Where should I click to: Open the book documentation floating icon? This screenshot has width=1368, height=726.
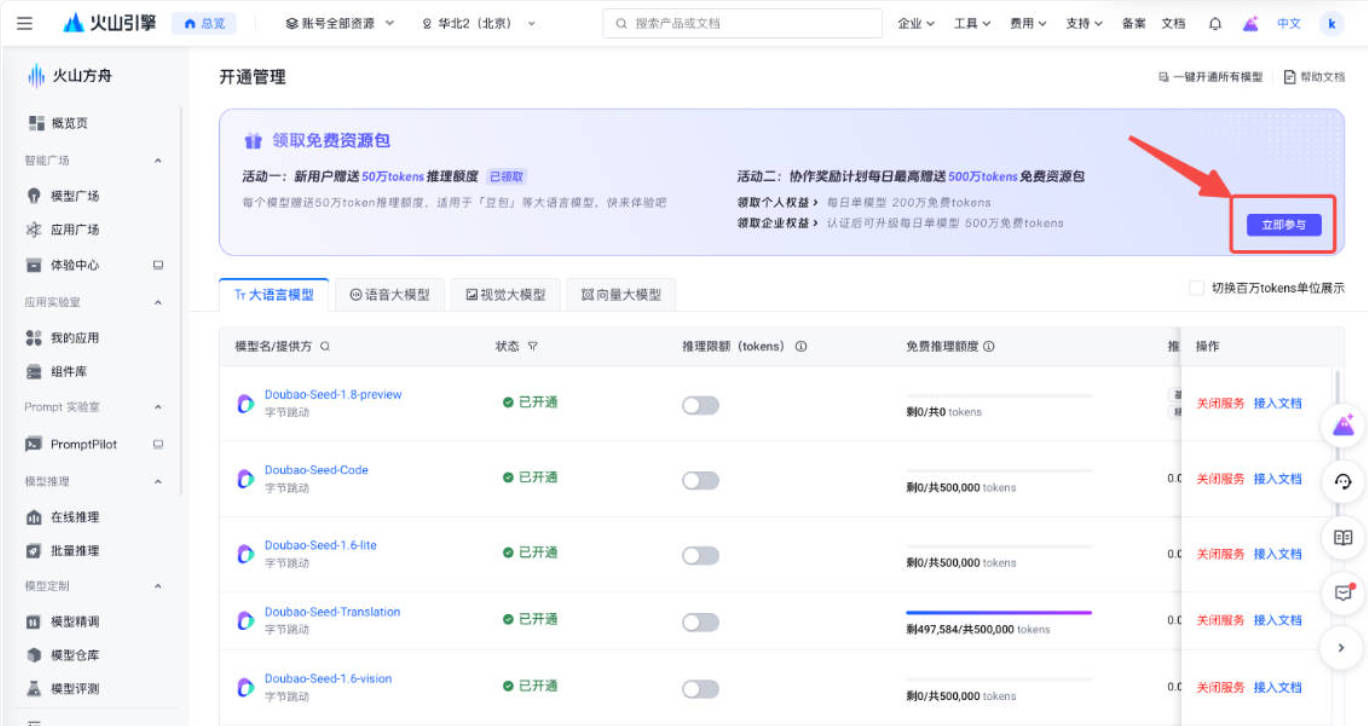click(x=1343, y=537)
